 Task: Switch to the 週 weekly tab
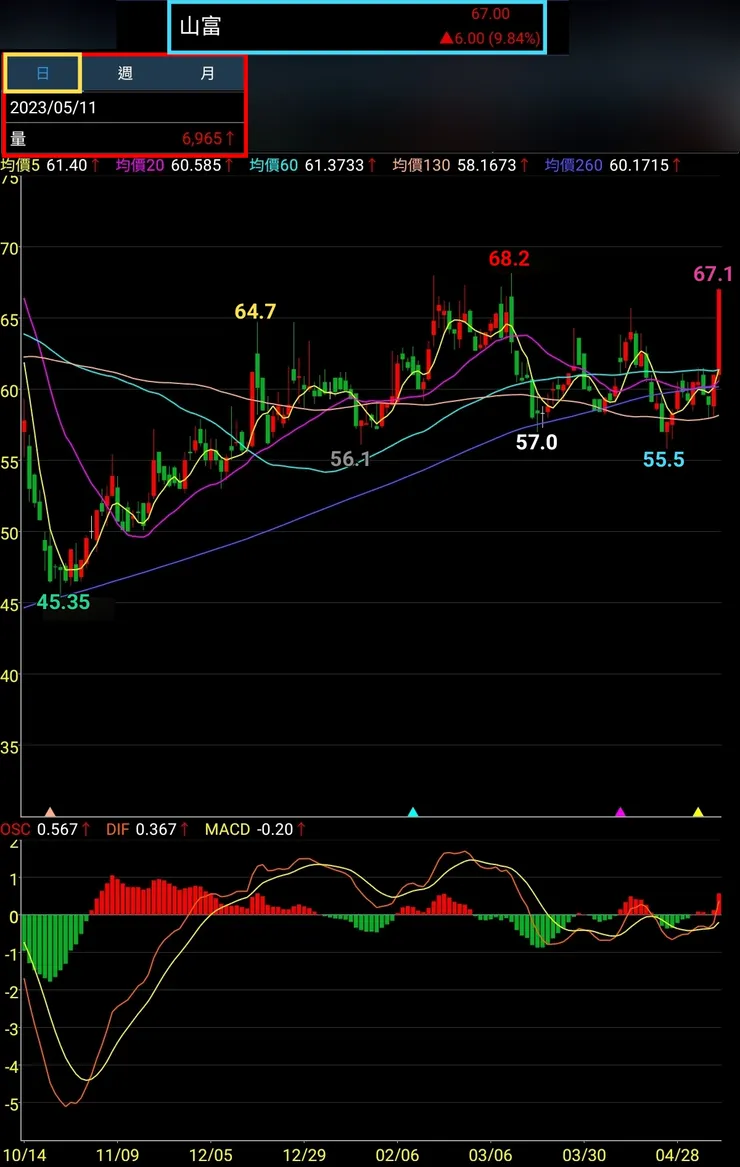point(125,73)
